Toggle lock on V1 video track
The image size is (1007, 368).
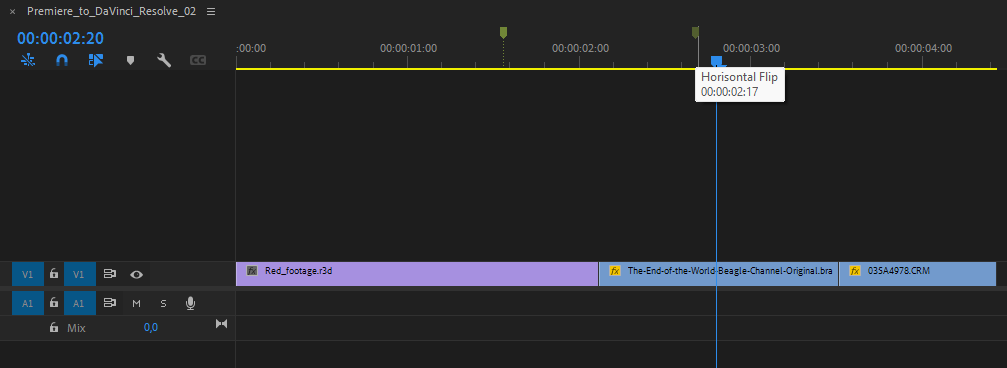pos(54,274)
